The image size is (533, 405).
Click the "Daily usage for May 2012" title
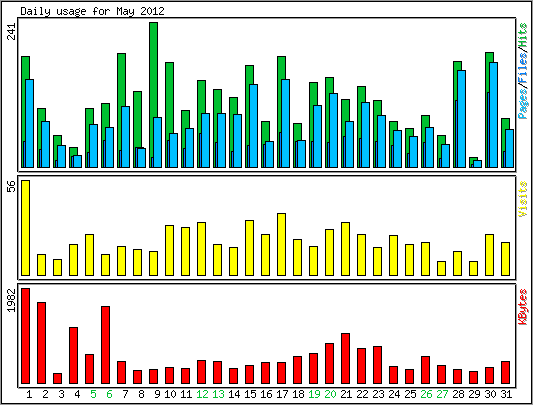(92, 11)
